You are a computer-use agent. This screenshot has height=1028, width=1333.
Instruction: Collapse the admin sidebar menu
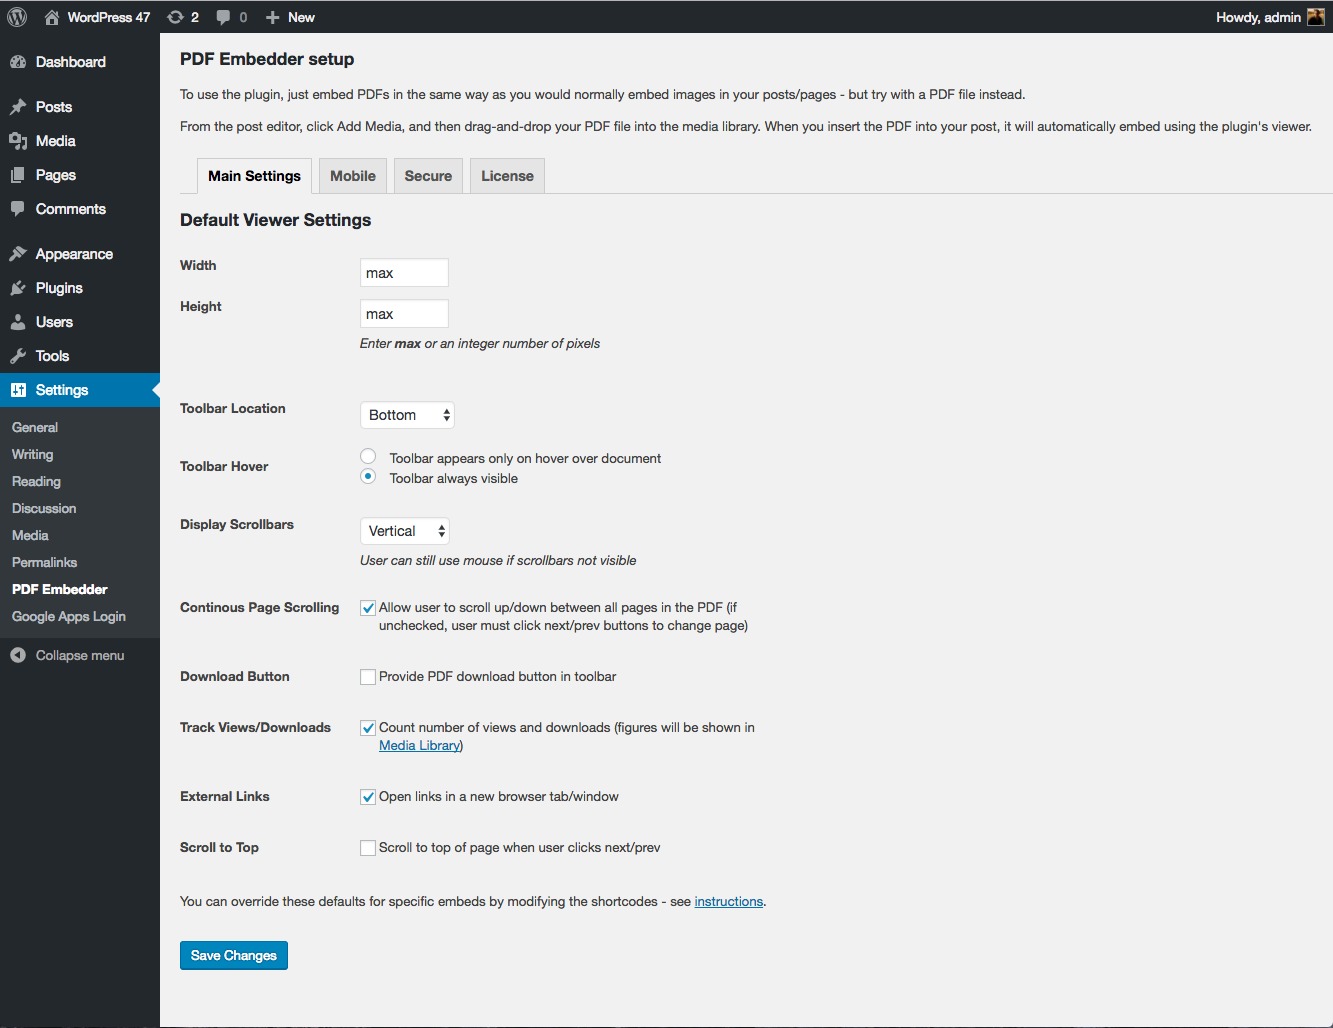(x=79, y=656)
